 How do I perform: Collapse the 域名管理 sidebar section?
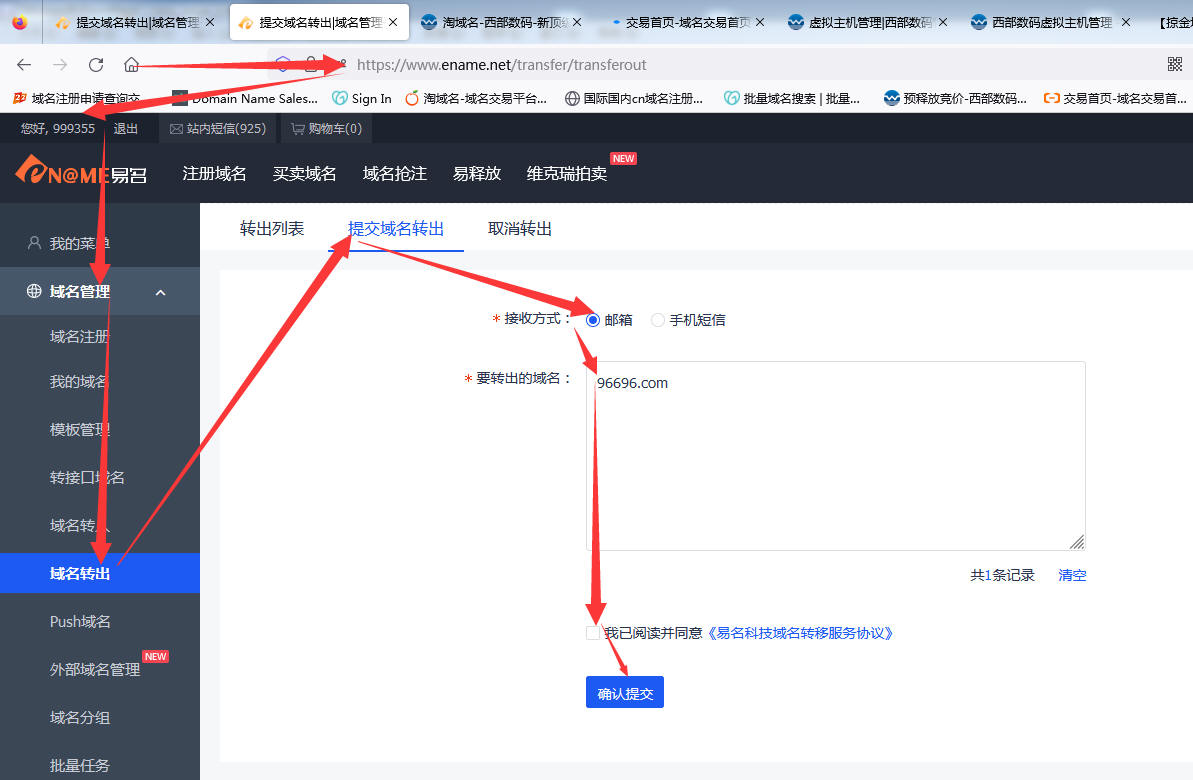tap(161, 292)
